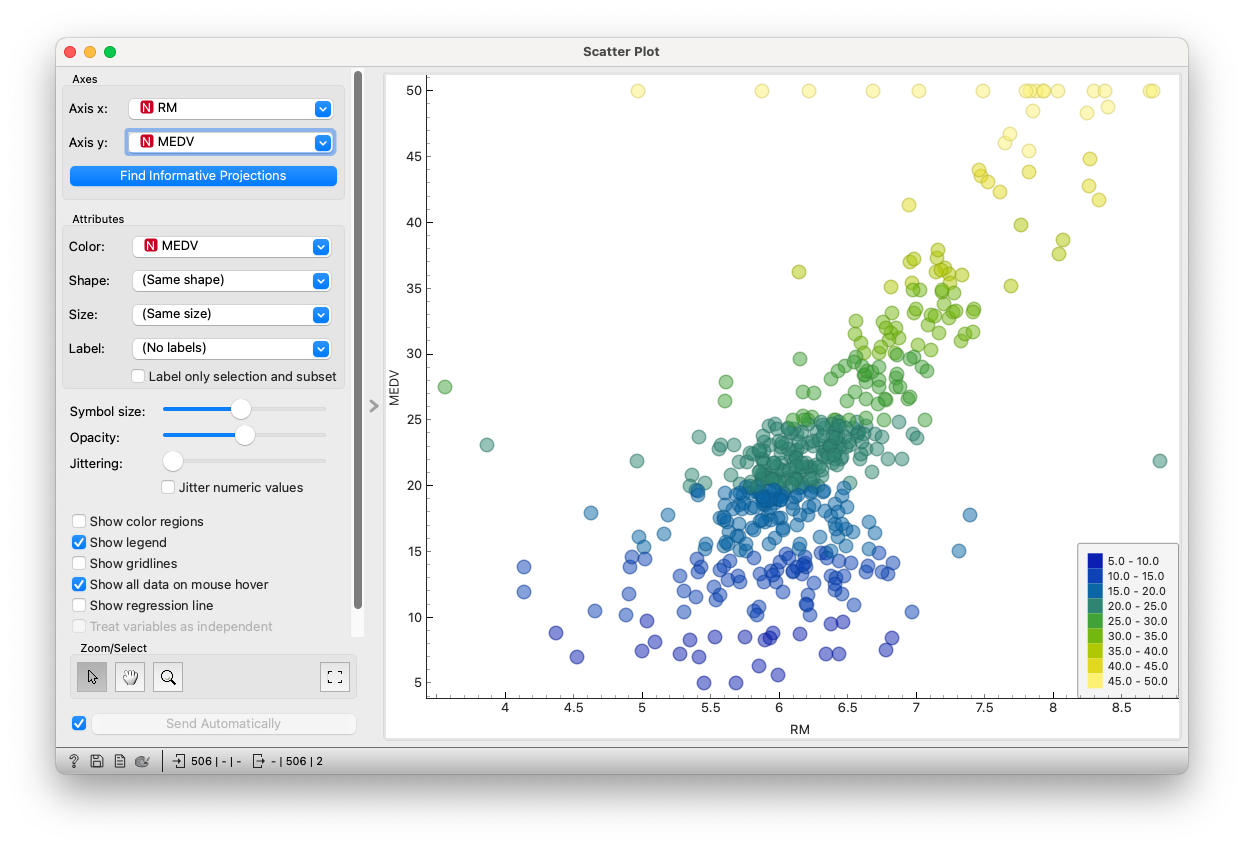
Task: Click the Zoom/Select section heading
Action: [114, 648]
